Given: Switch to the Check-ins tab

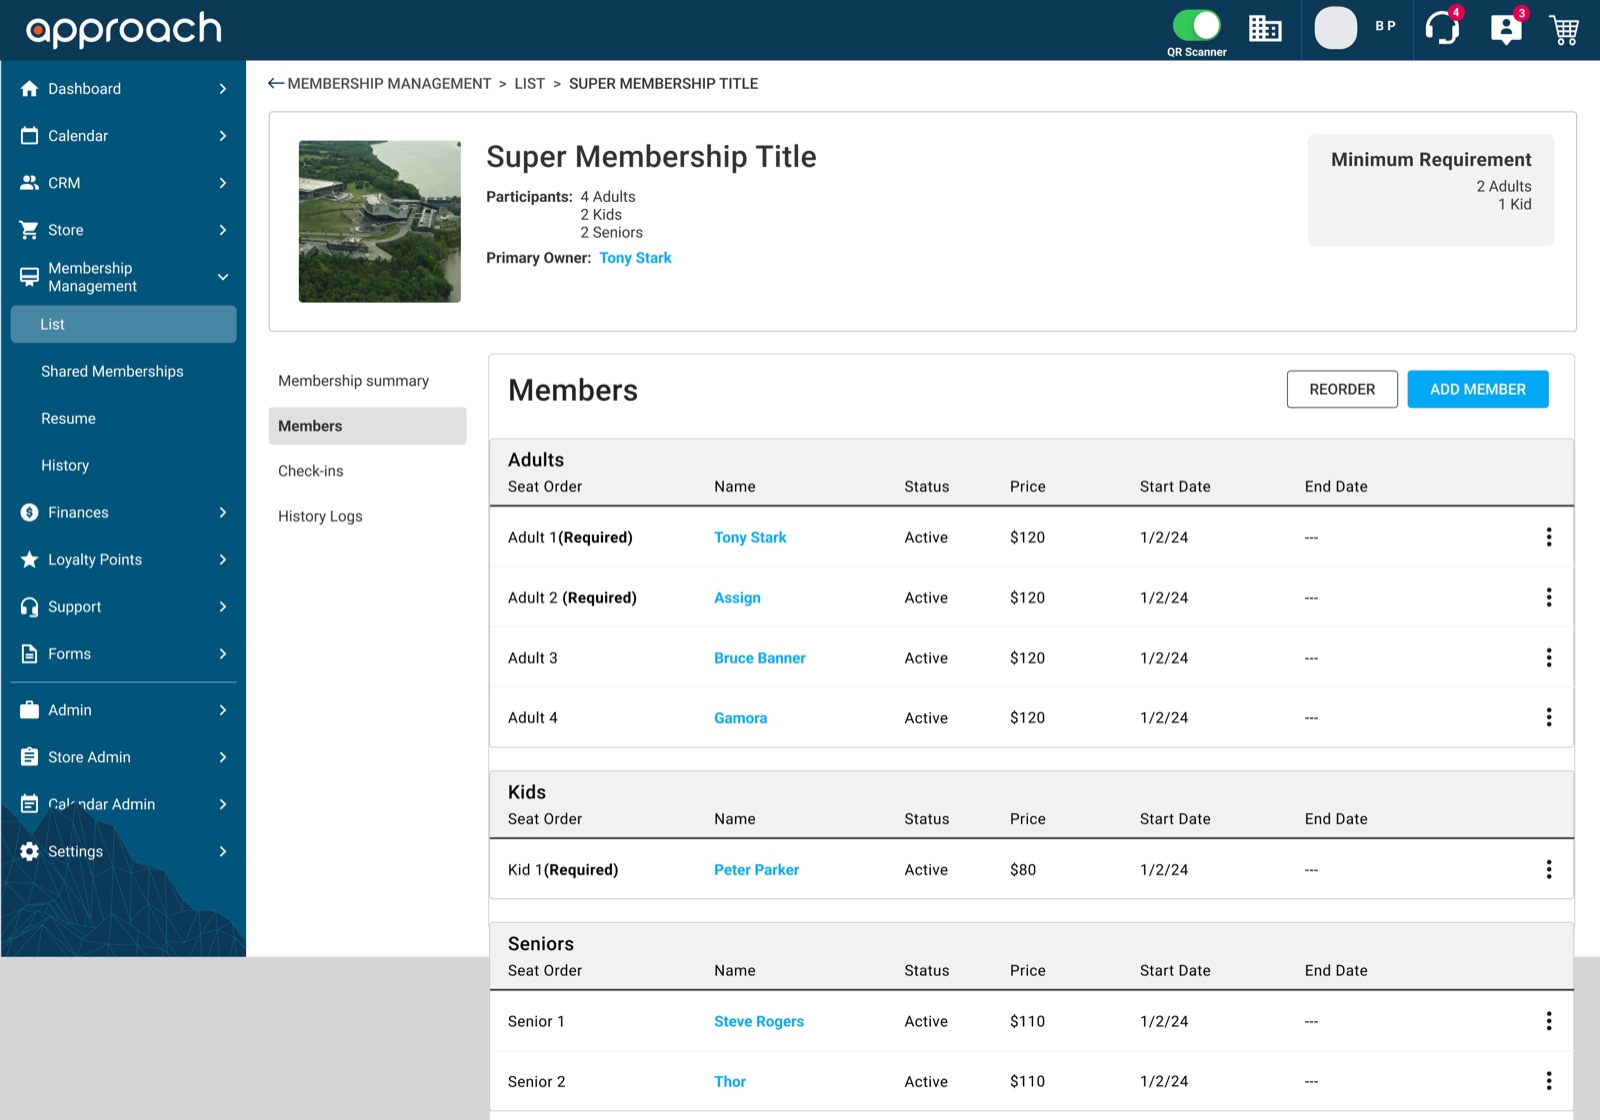Looking at the screenshot, I should (367, 471).
